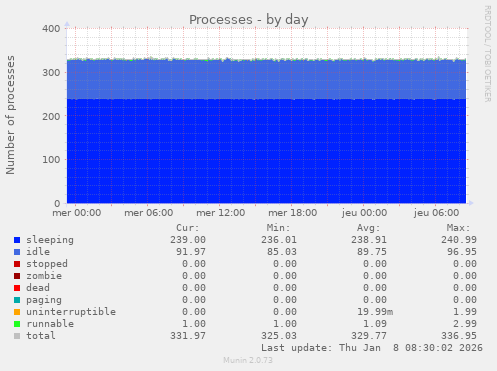Click total current value 331.97
497x371 pixels.
[x=188, y=336]
